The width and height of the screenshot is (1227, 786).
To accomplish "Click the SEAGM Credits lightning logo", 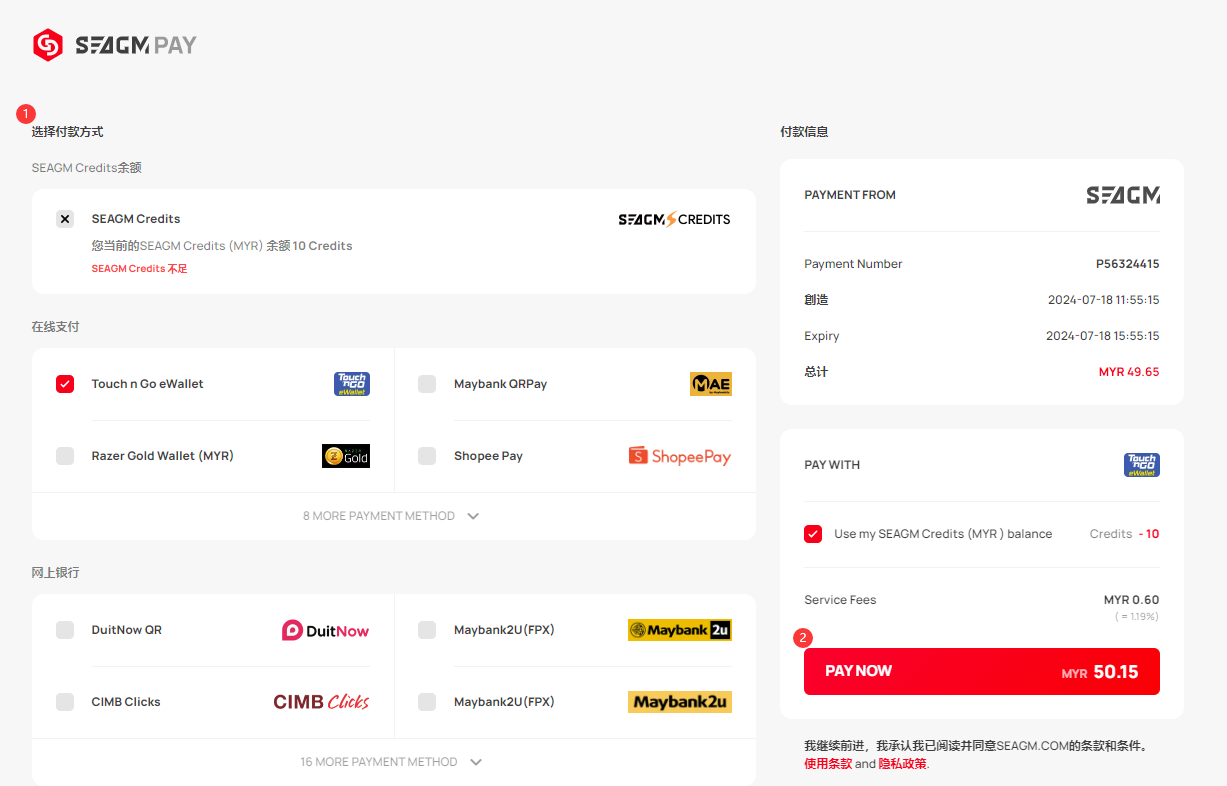I will pyautogui.click(x=674, y=219).
